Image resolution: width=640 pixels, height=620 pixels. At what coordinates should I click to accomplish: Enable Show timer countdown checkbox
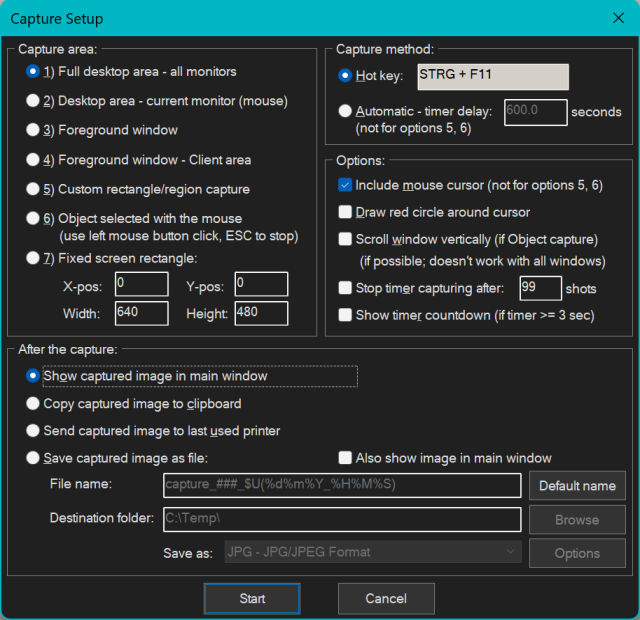[346, 315]
